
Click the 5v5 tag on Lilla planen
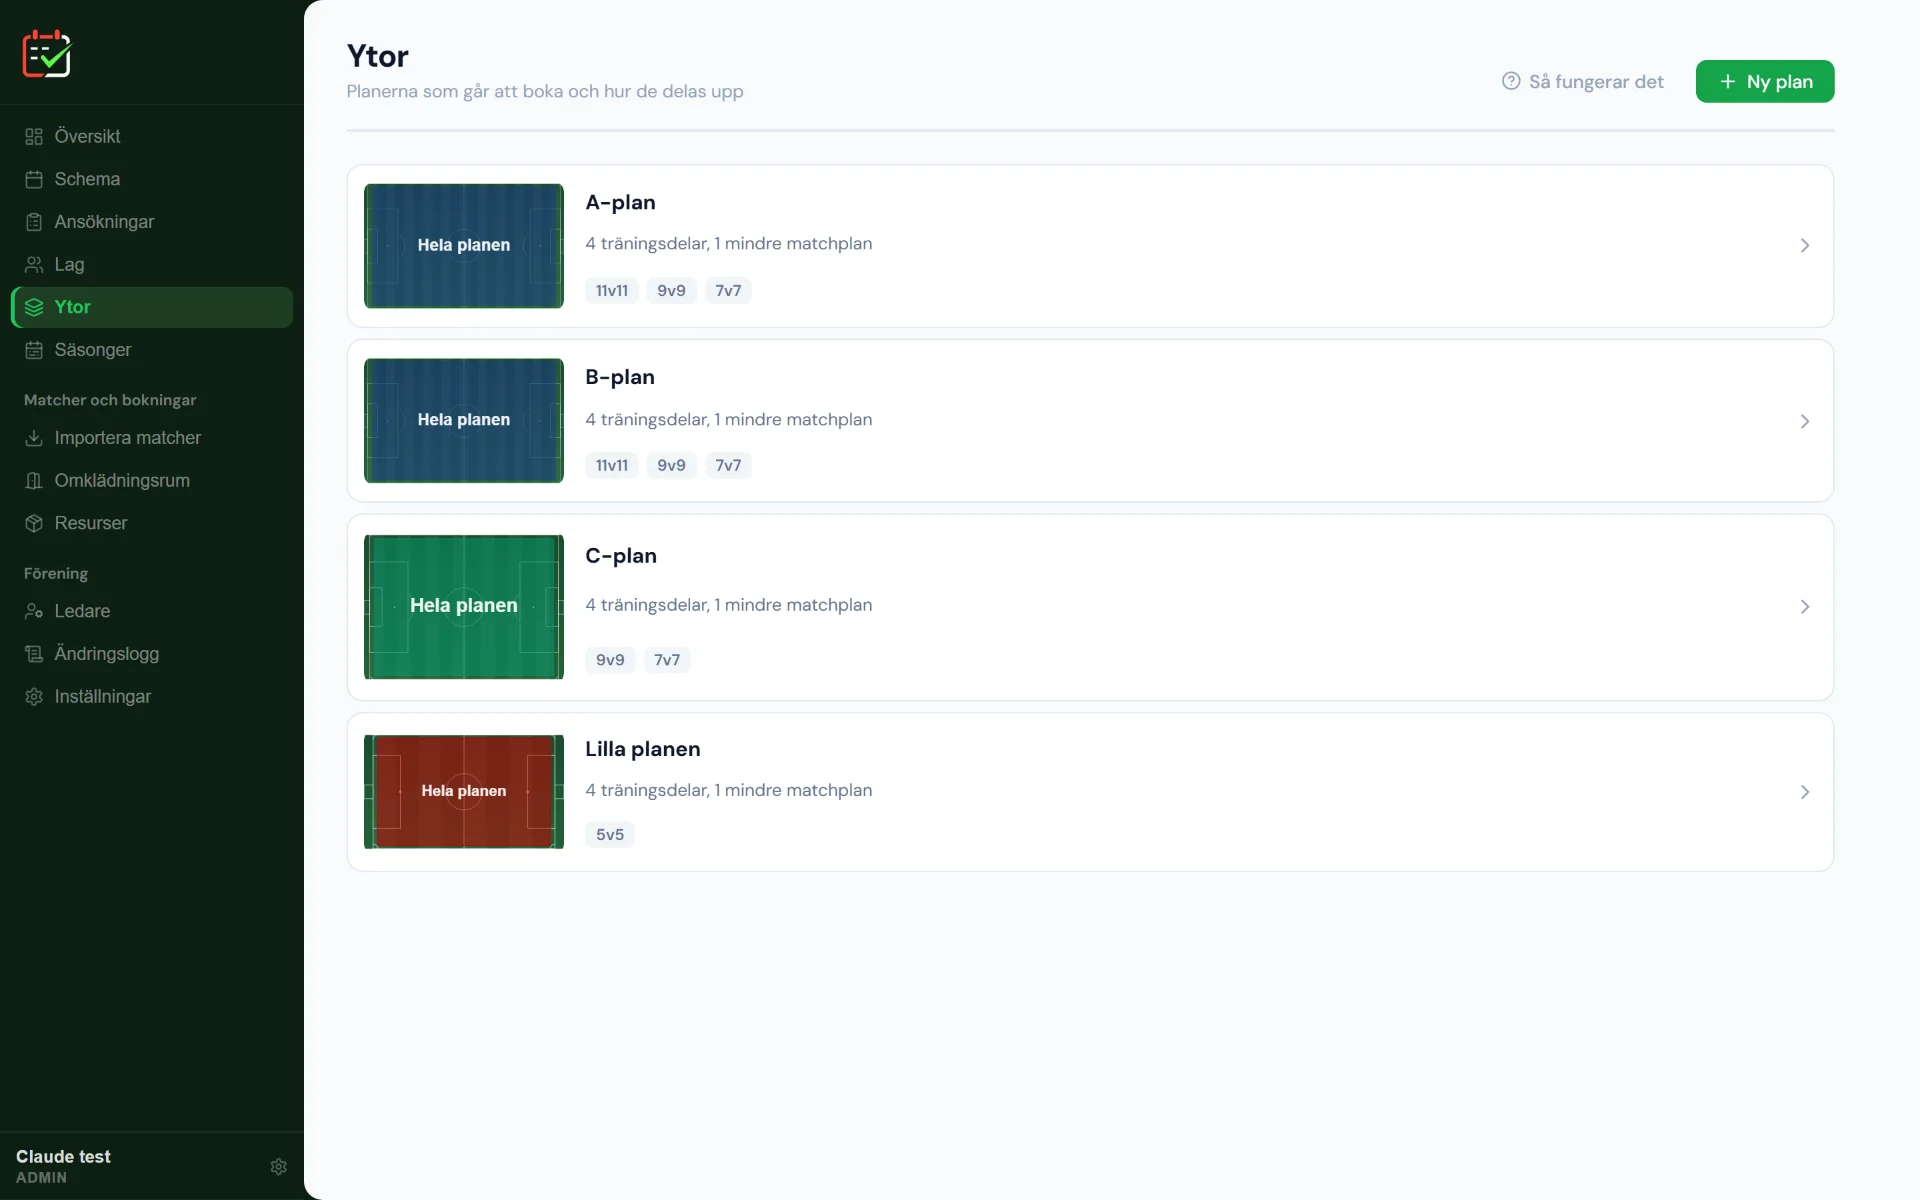610,835
